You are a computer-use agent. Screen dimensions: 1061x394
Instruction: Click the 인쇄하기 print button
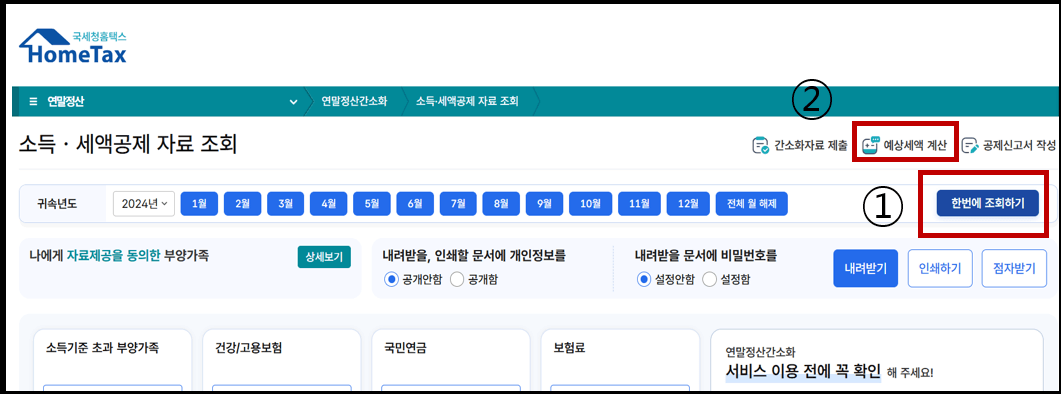(939, 268)
